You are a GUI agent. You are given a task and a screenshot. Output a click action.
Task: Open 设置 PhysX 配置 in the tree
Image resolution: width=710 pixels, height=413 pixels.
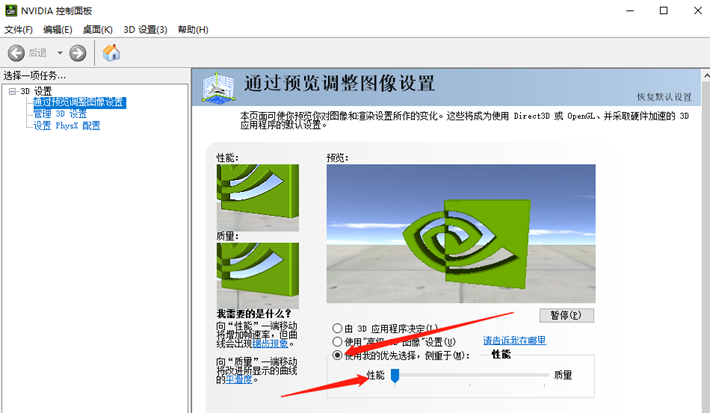coord(67,126)
